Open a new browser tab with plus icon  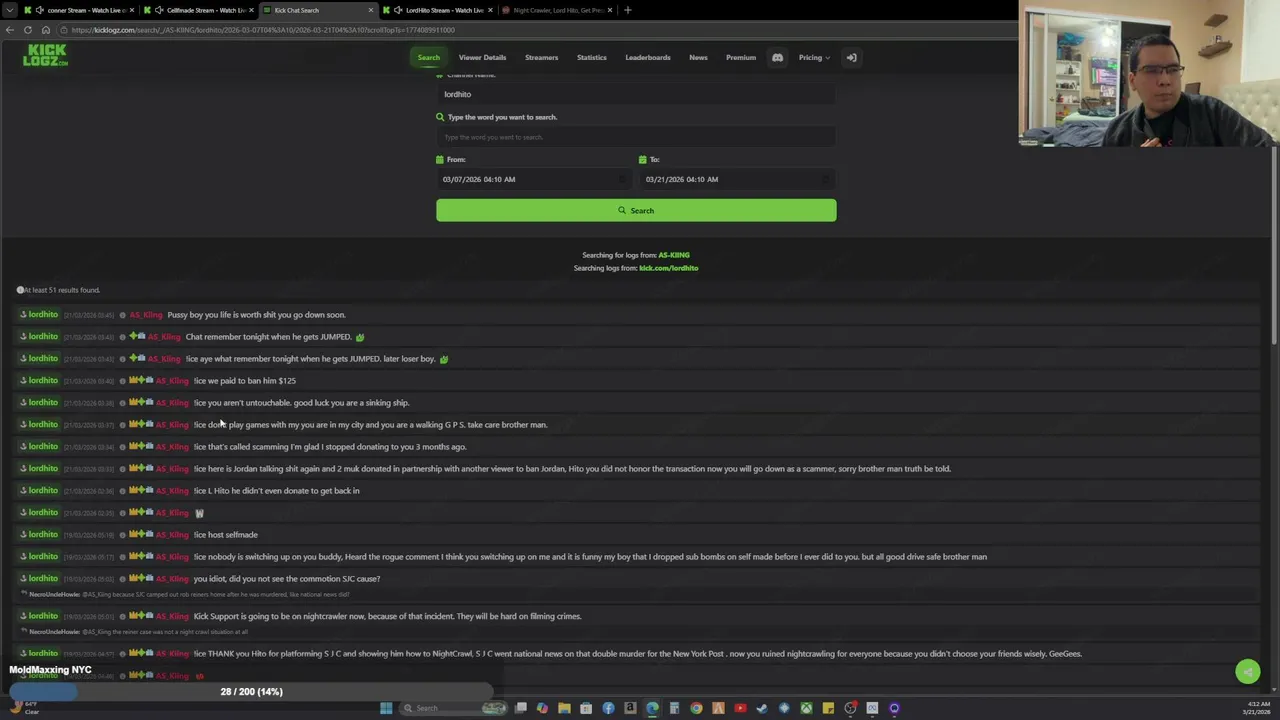click(x=627, y=10)
